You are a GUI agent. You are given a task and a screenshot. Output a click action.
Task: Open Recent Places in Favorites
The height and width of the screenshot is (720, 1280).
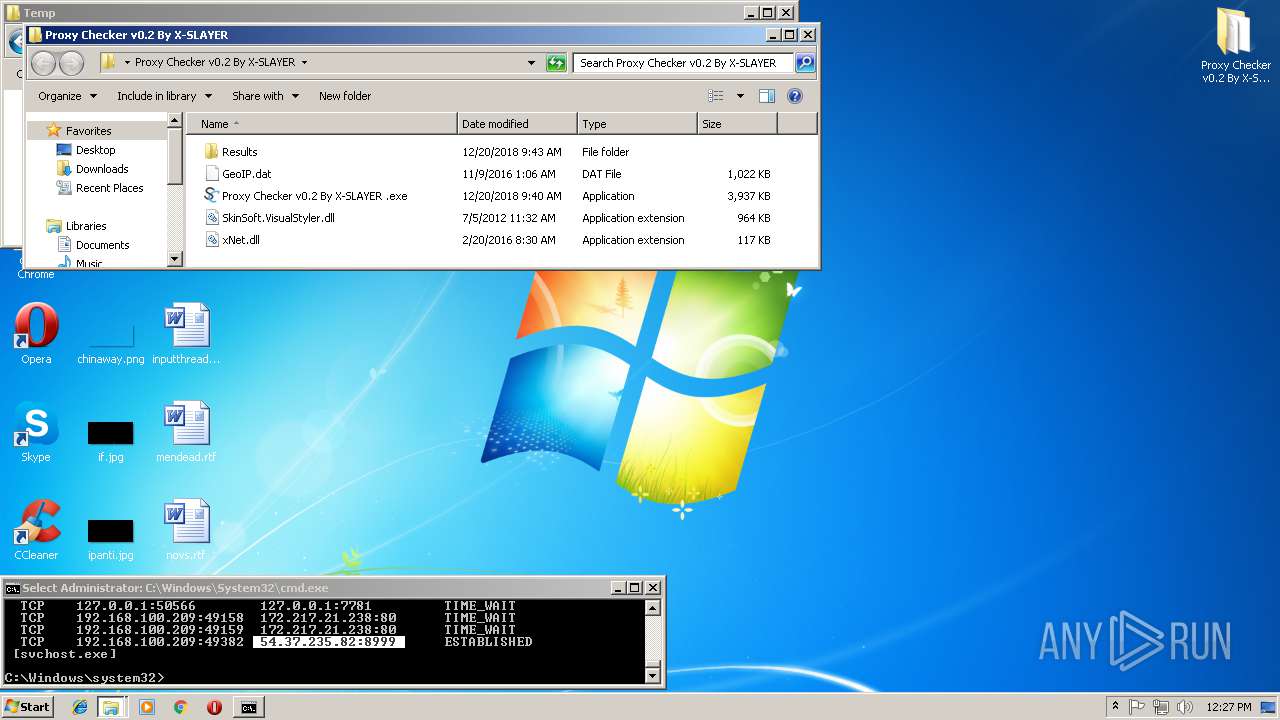click(x=109, y=188)
